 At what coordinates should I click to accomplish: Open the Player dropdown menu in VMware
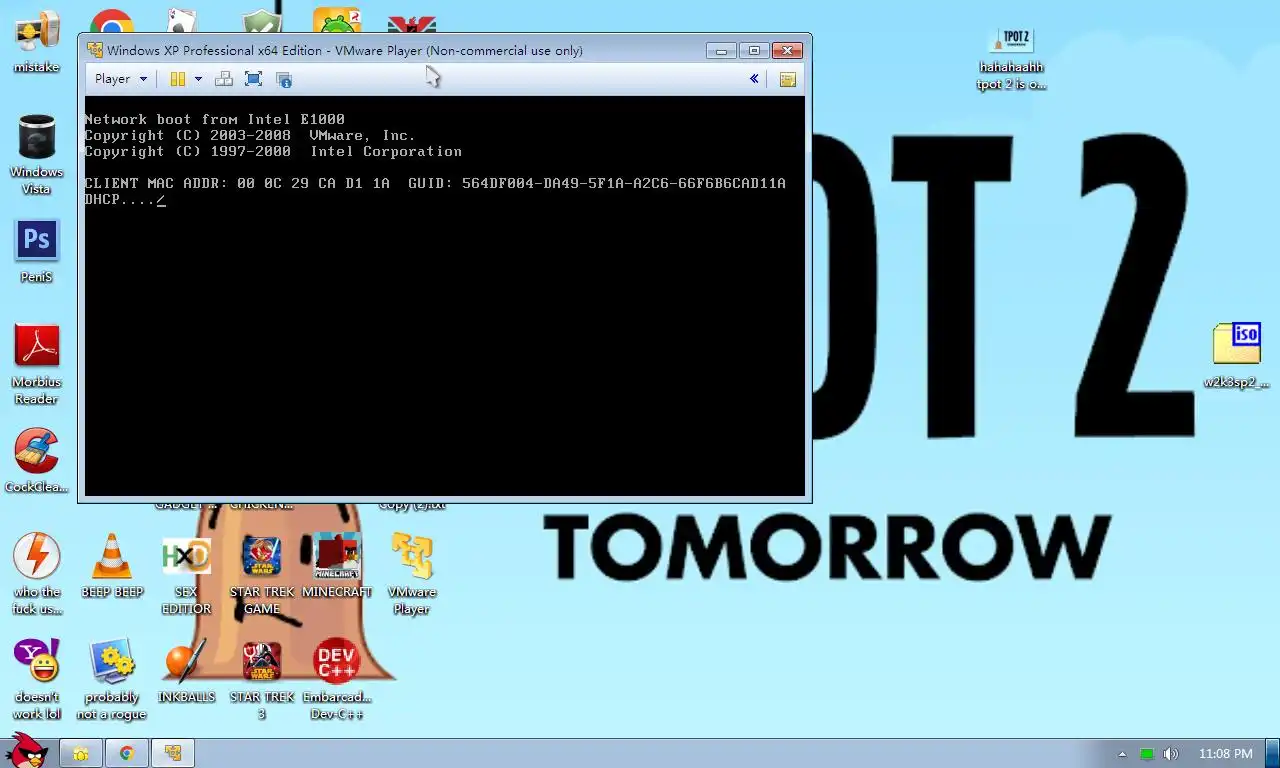point(121,79)
